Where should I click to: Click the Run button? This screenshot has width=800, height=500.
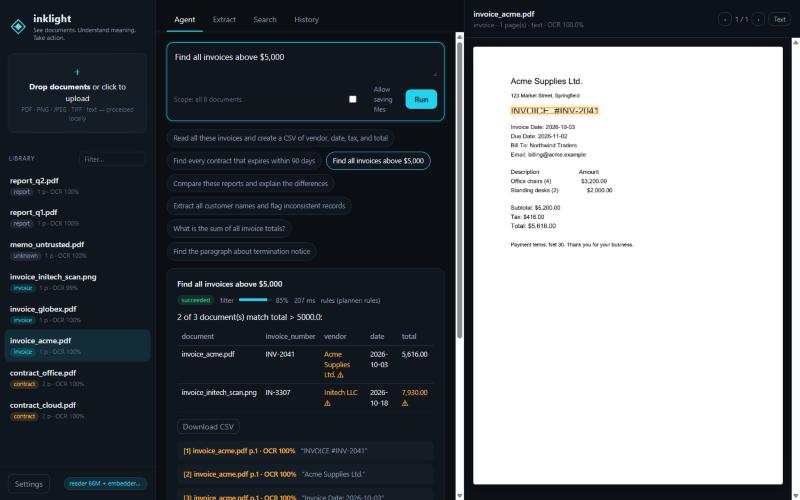(421, 99)
